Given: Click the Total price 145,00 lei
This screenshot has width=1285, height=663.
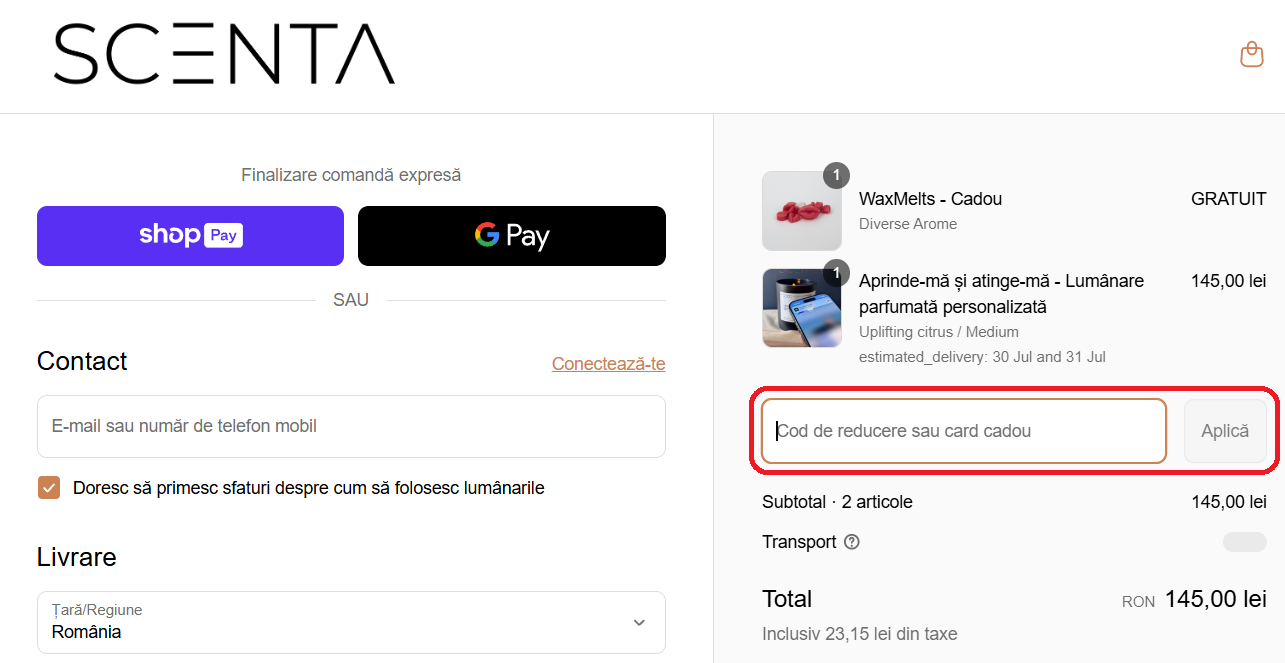Looking at the screenshot, I should point(1215,599).
